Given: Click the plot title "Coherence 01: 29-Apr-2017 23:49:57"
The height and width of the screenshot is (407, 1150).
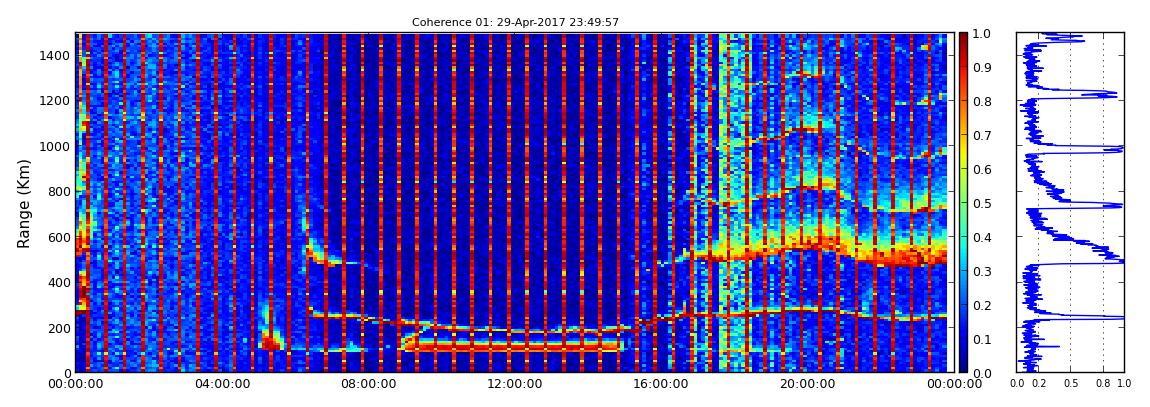Looking at the screenshot, I should point(515,23).
